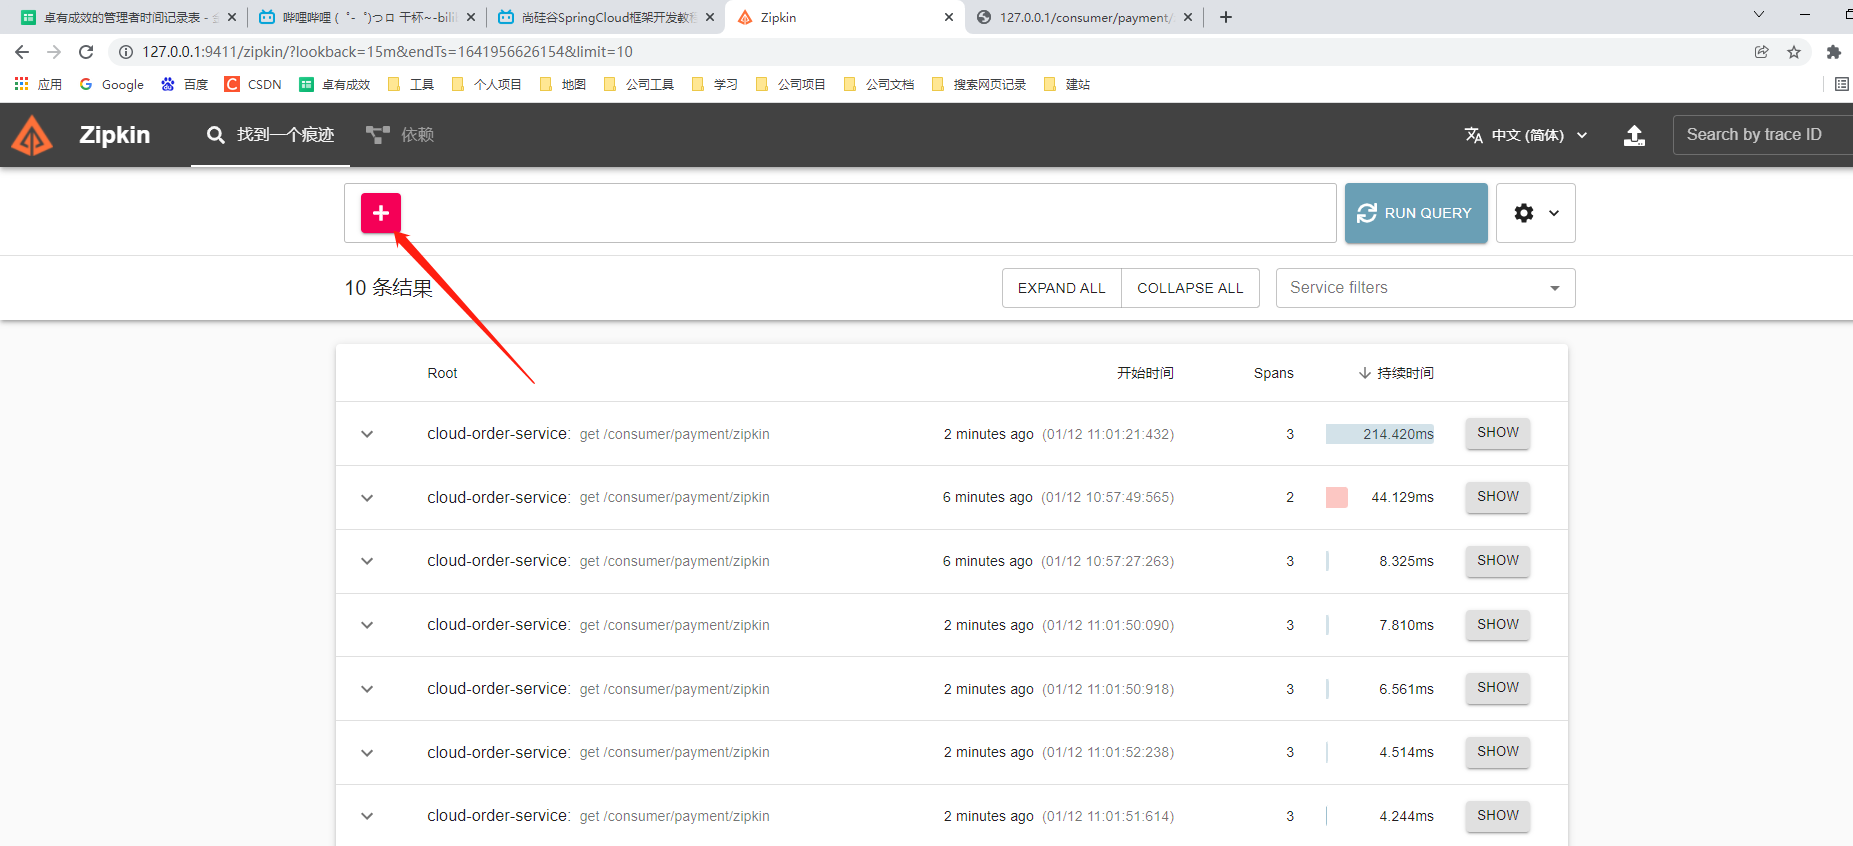Show the 44.129ms trace
Screen dimensions: 1853x846
tap(1497, 497)
